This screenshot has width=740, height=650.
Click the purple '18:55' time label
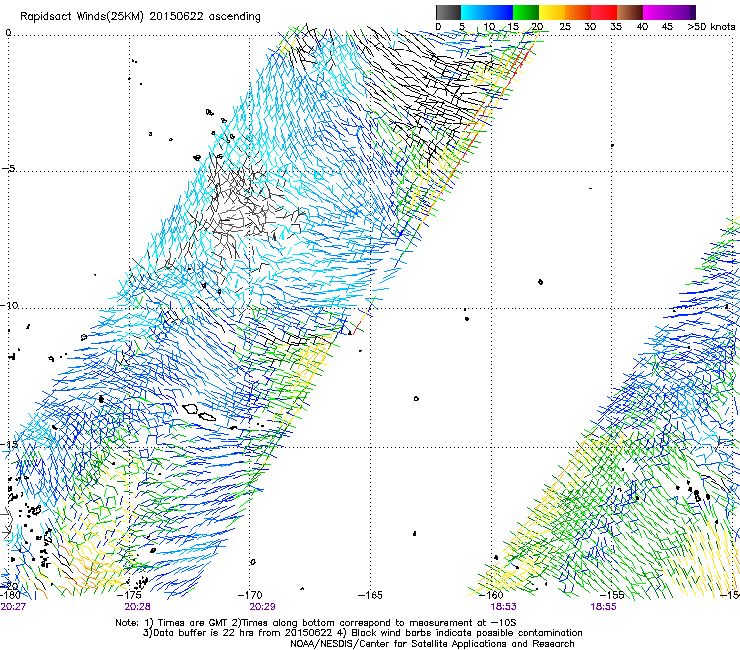pos(603,607)
